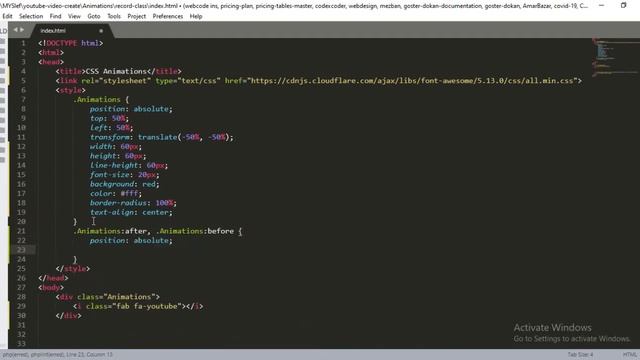Click 'background: red;' line
Image resolution: width=640 pixels, height=360 pixels.
pos(124,184)
